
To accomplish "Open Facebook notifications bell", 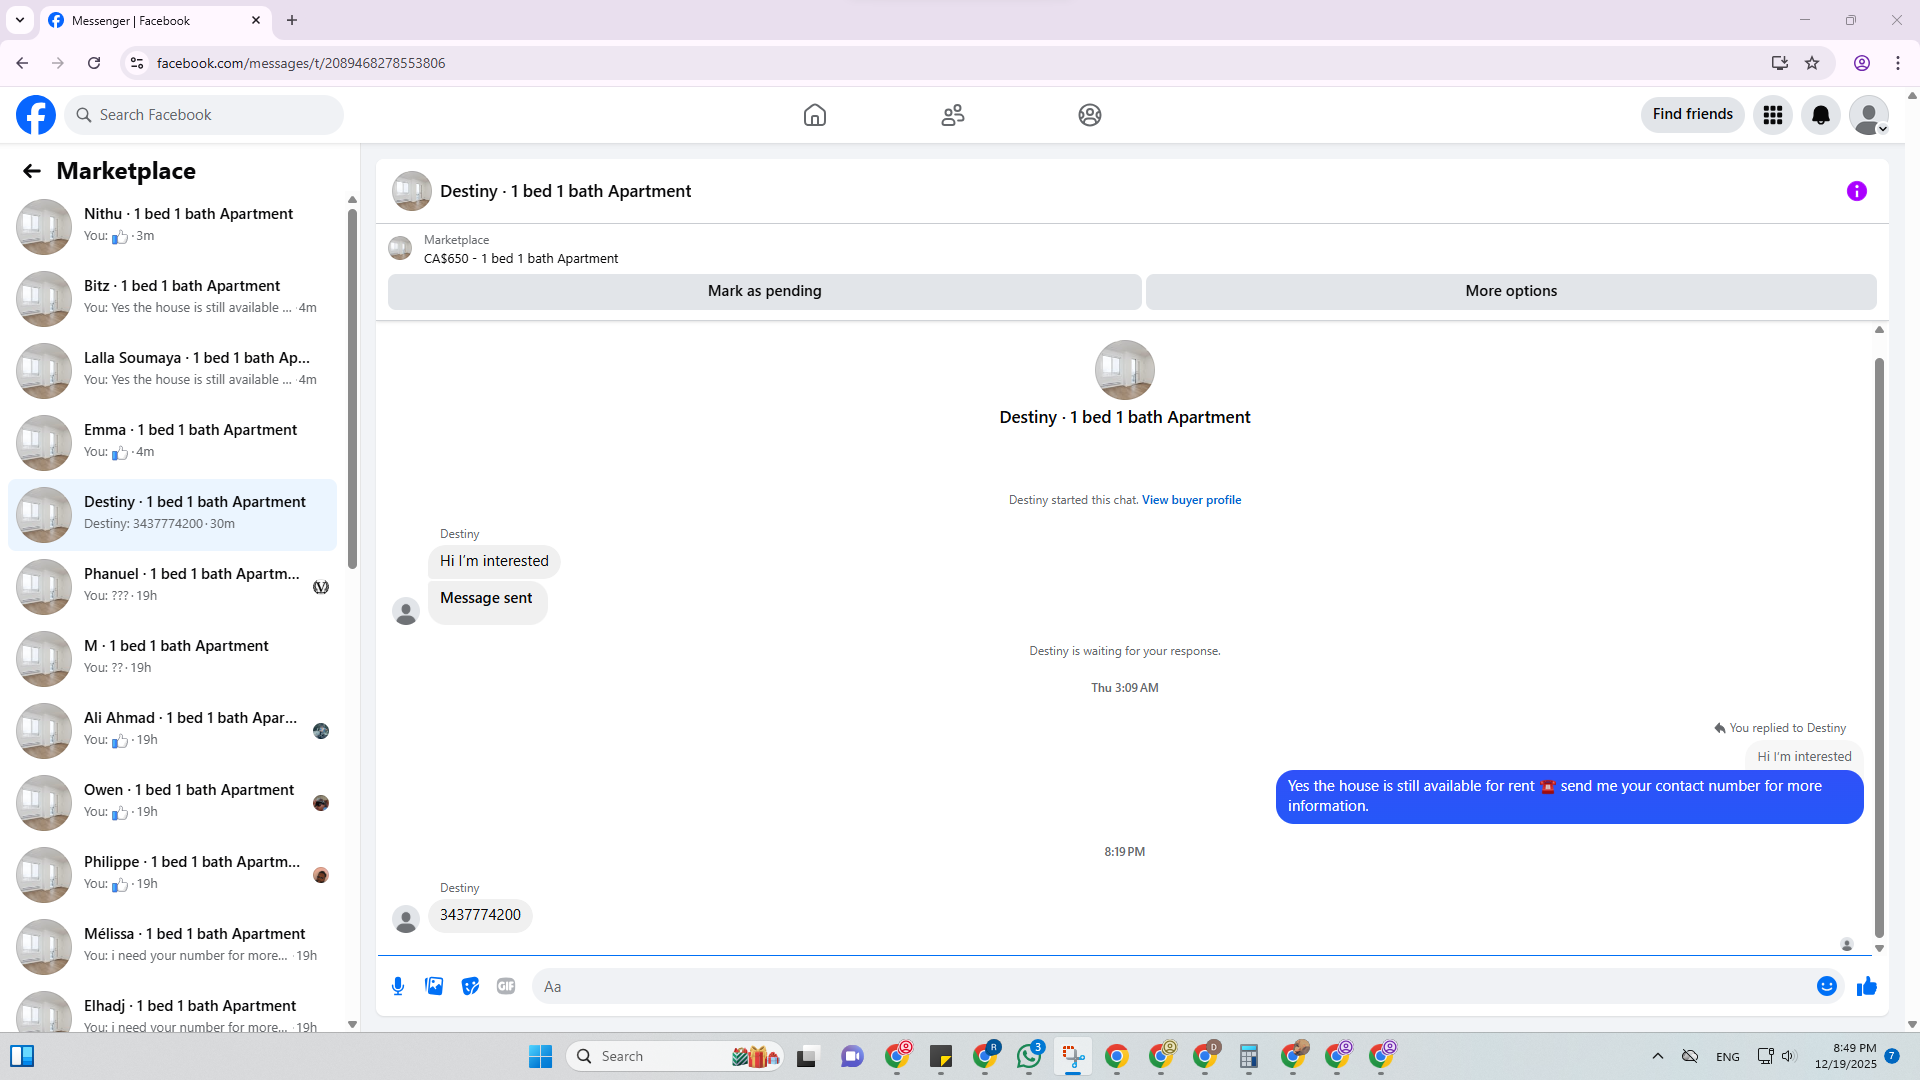I will click(1820, 115).
